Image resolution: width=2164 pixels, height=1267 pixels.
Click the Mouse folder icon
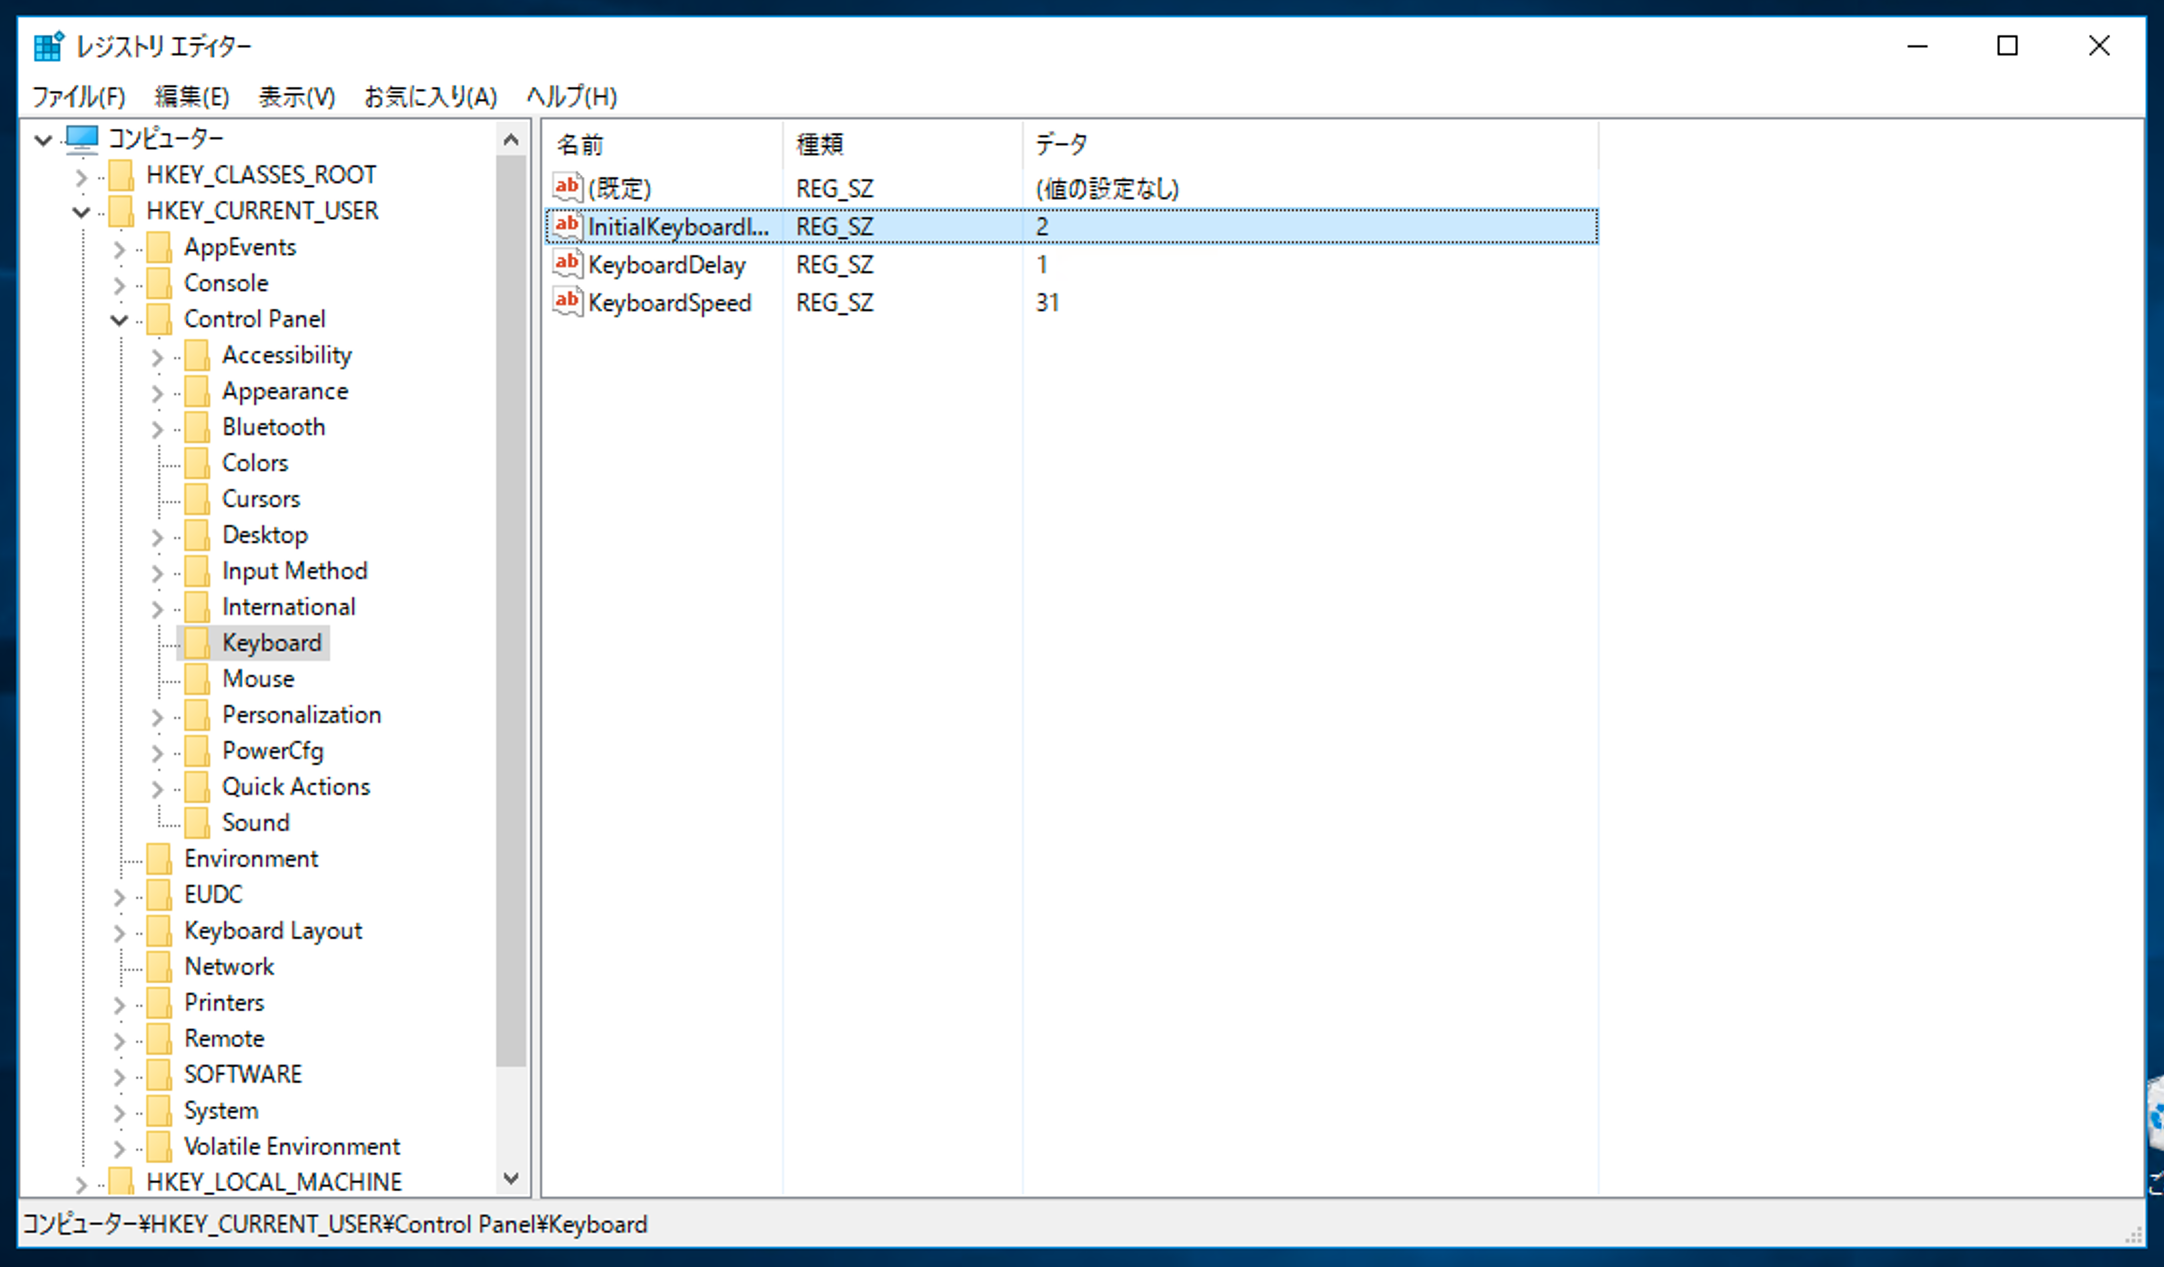click(x=197, y=679)
